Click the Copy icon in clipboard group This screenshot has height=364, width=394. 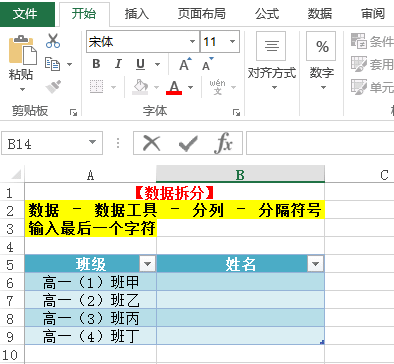coord(52,64)
